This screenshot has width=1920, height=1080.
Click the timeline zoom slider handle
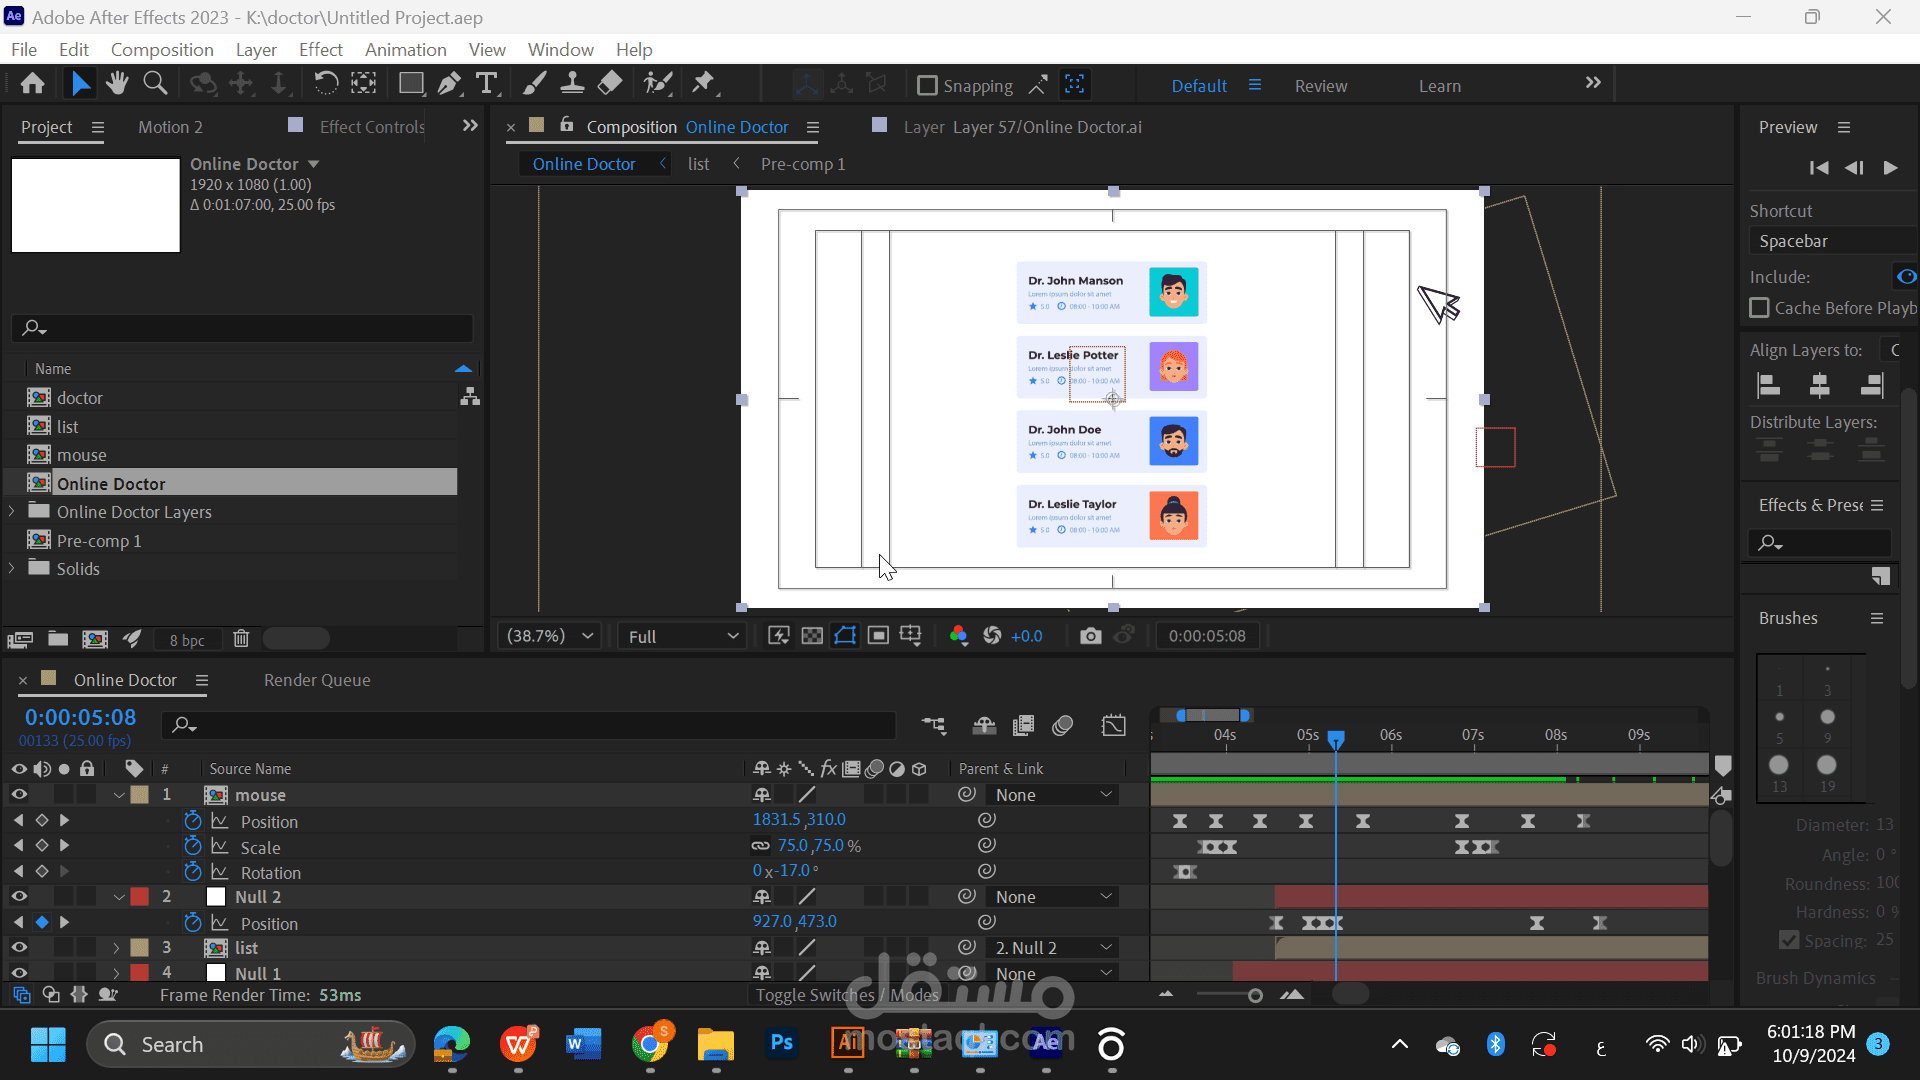coord(1255,995)
